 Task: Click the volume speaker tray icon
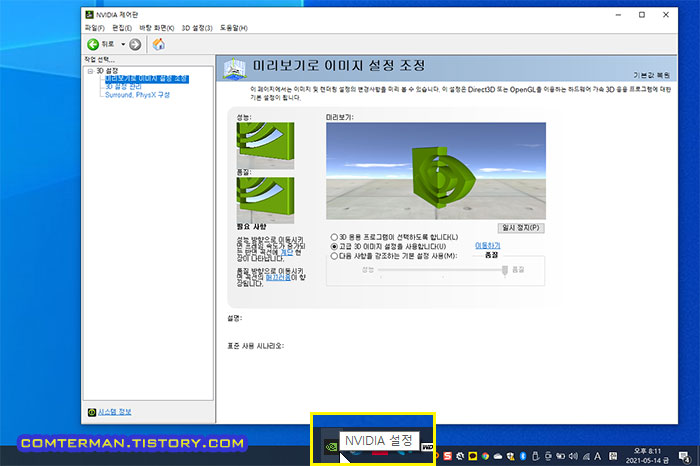tap(573, 456)
